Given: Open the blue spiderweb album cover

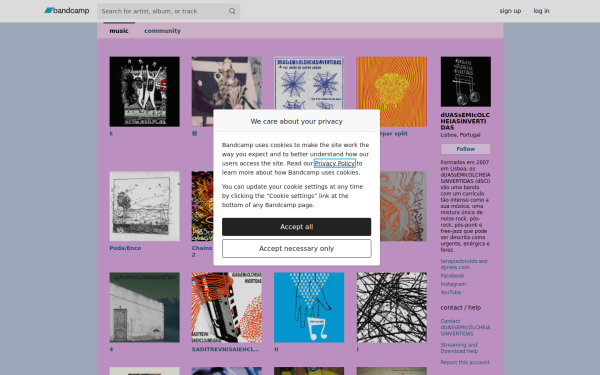Looking at the screenshot, I should [309, 83].
